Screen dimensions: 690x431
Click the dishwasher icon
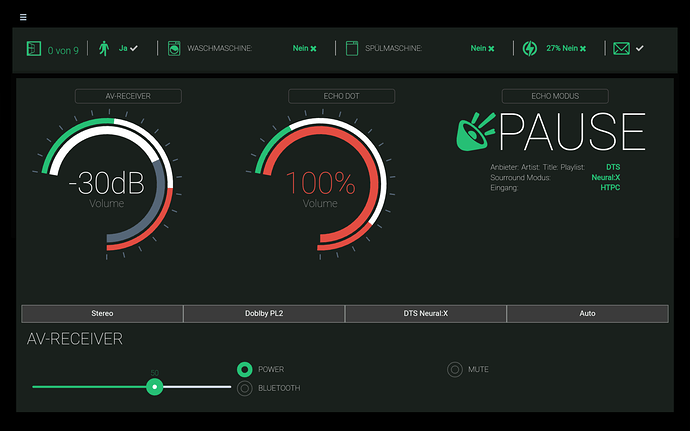point(352,48)
